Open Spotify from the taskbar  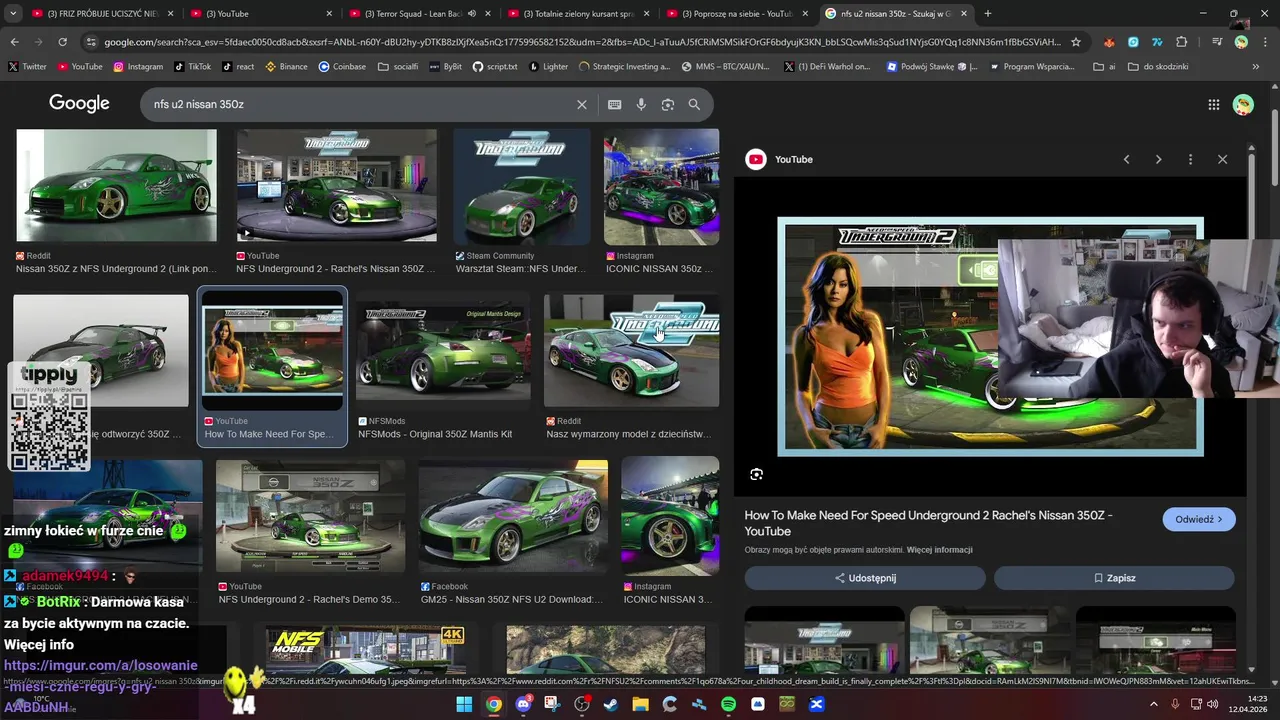[728, 704]
